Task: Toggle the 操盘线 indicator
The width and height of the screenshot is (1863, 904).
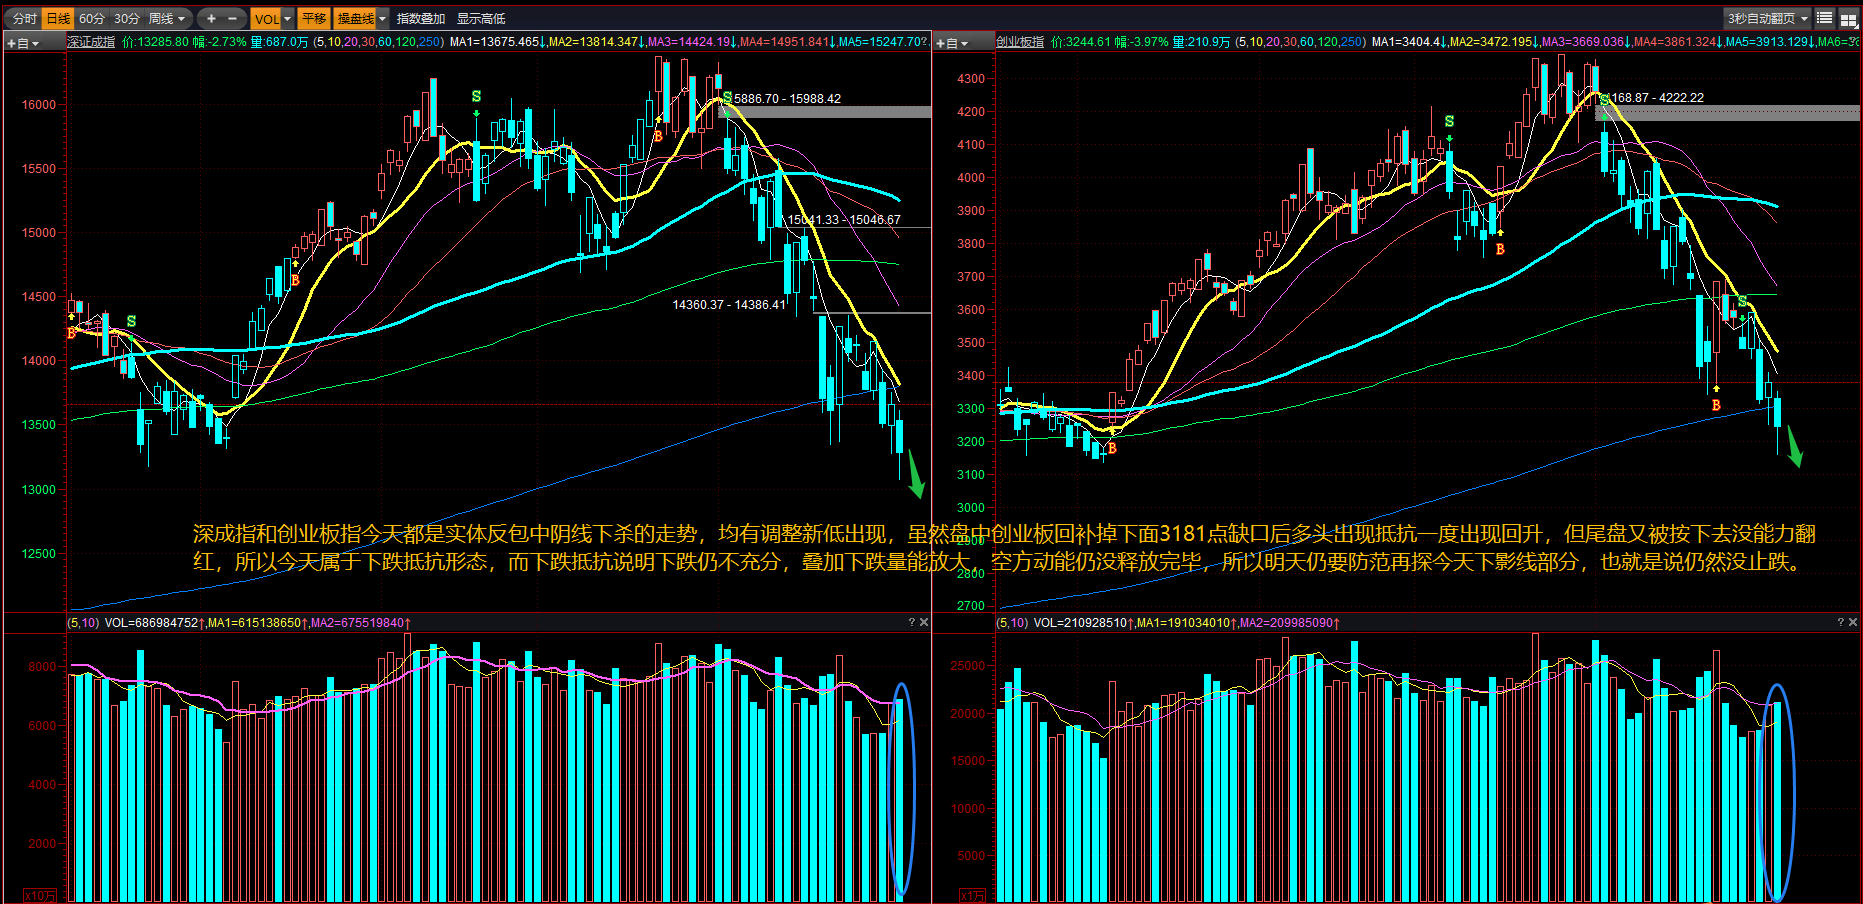Action: pyautogui.click(x=355, y=18)
